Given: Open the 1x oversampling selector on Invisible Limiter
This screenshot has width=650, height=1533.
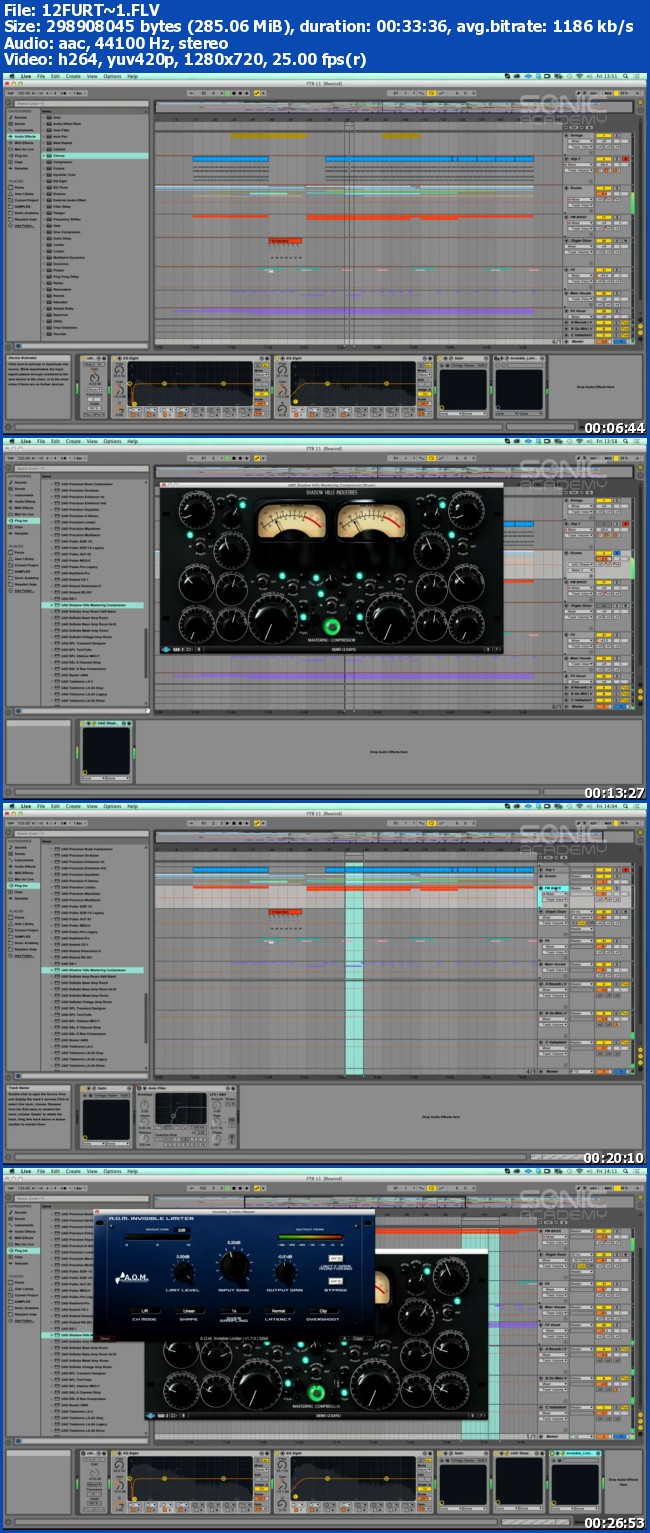Looking at the screenshot, I should (x=234, y=1310).
